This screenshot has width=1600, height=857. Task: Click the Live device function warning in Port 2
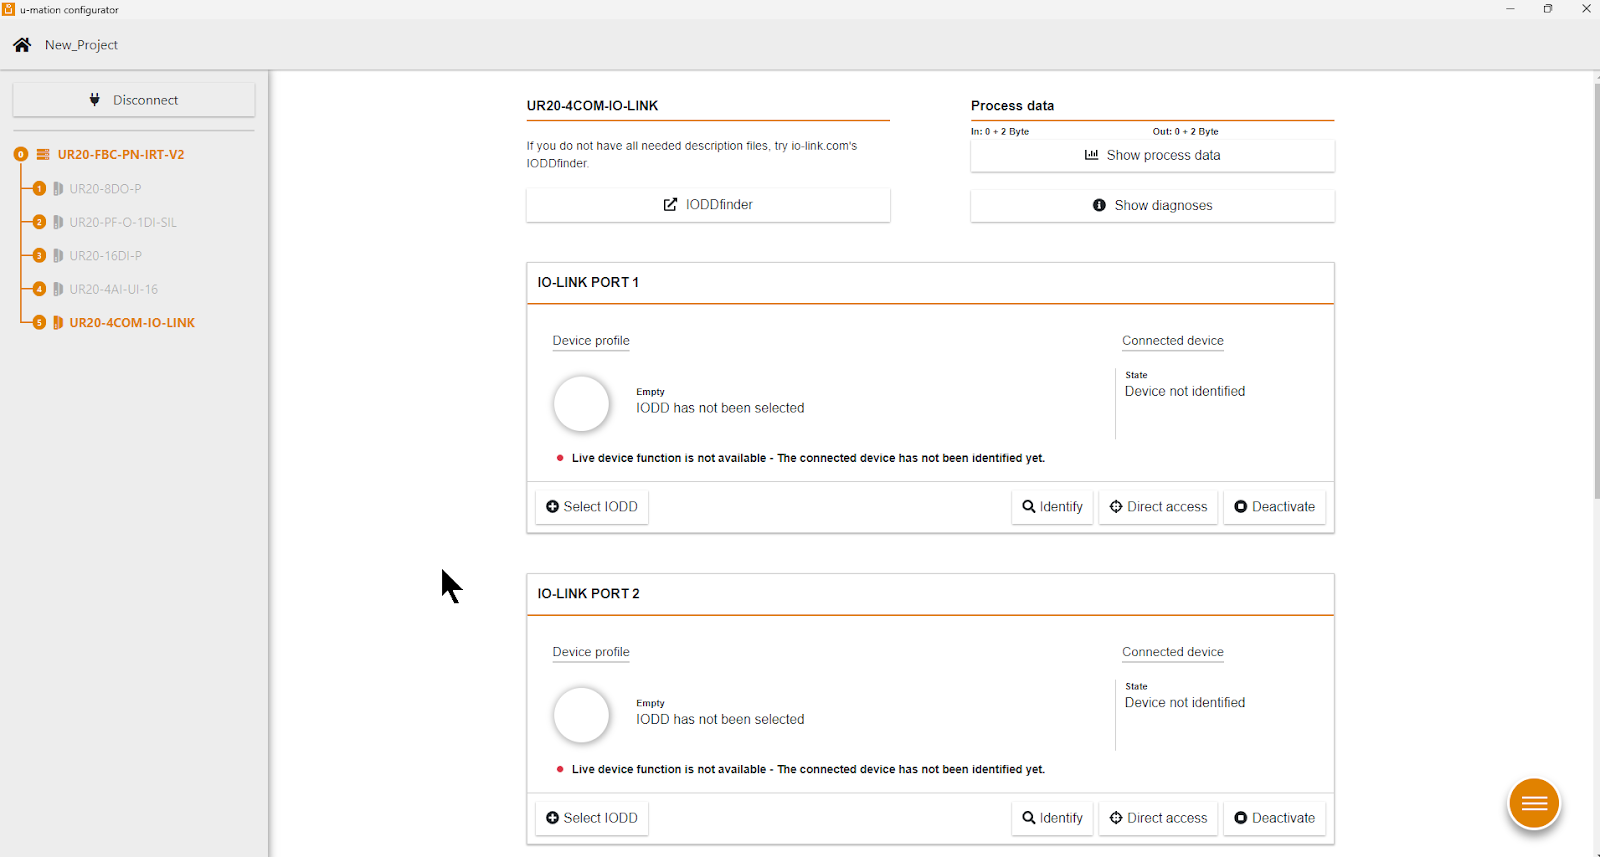808,769
